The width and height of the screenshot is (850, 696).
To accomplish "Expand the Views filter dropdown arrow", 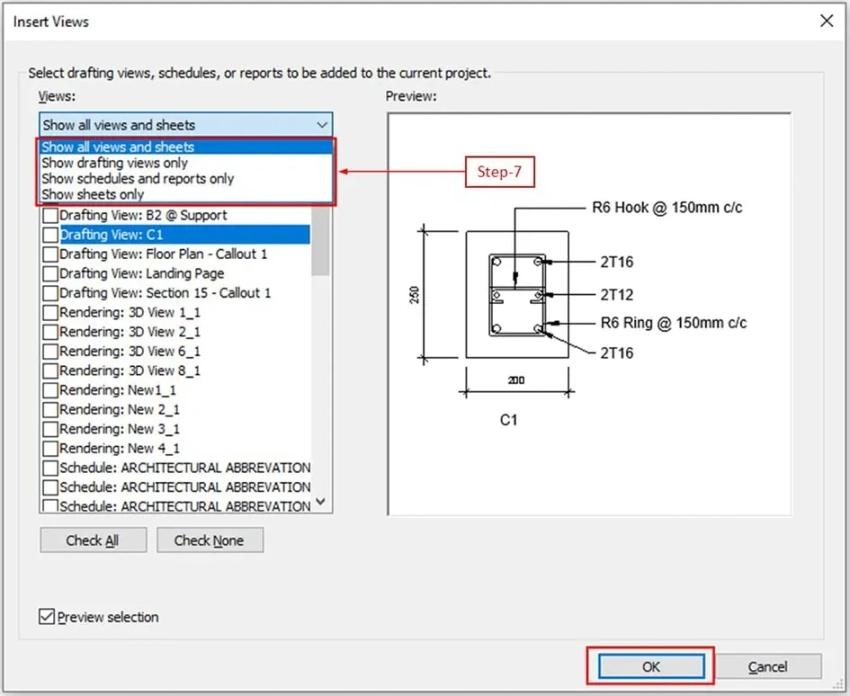I will 321,125.
